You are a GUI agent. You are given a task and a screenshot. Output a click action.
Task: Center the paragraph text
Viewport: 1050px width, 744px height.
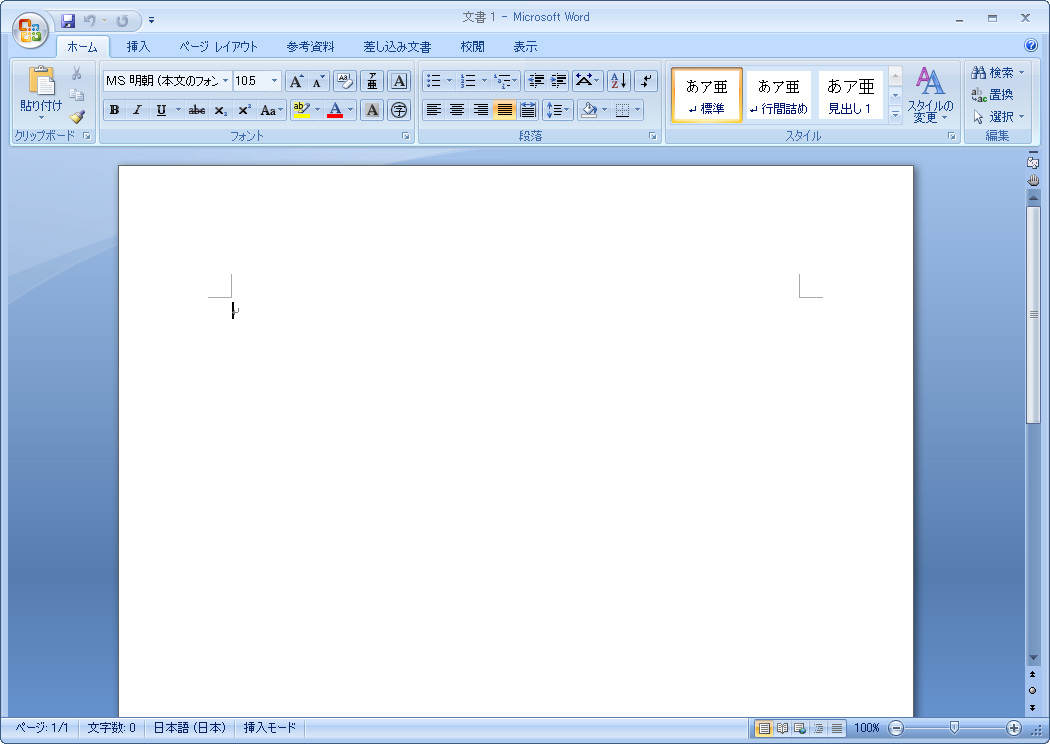[x=457, y=110]
